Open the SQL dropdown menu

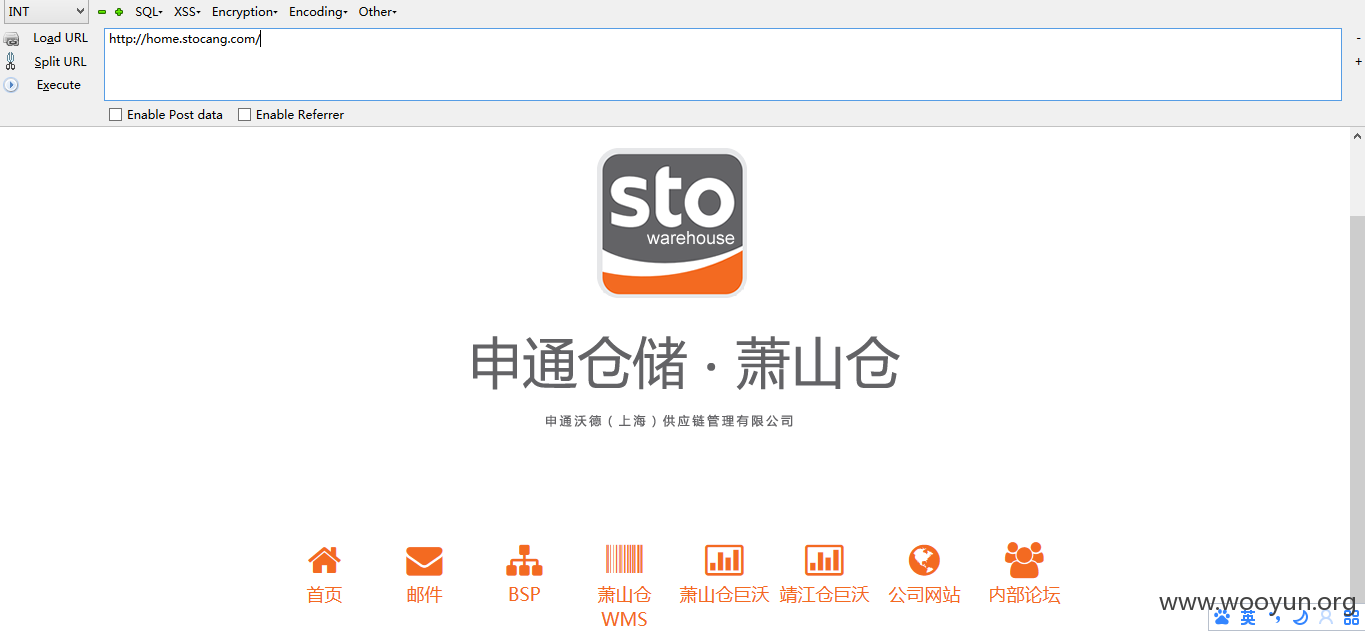click(x=148, y=12)
